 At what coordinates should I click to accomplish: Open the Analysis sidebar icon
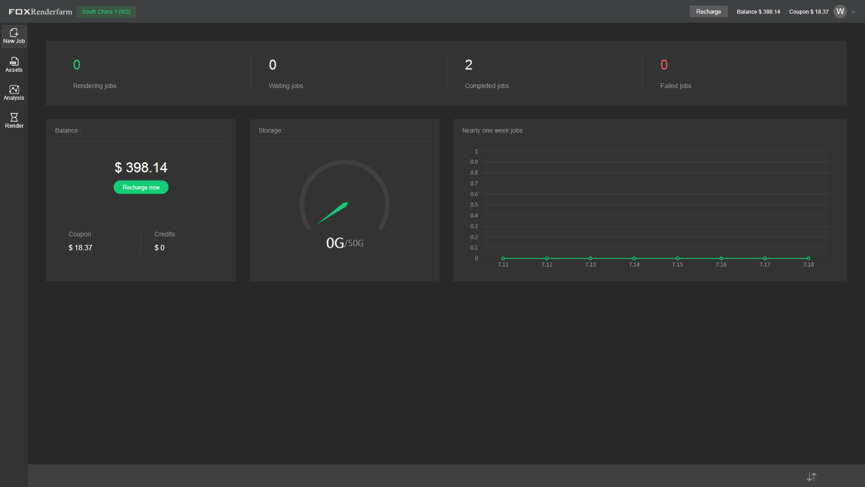click(x=14, y=93)
